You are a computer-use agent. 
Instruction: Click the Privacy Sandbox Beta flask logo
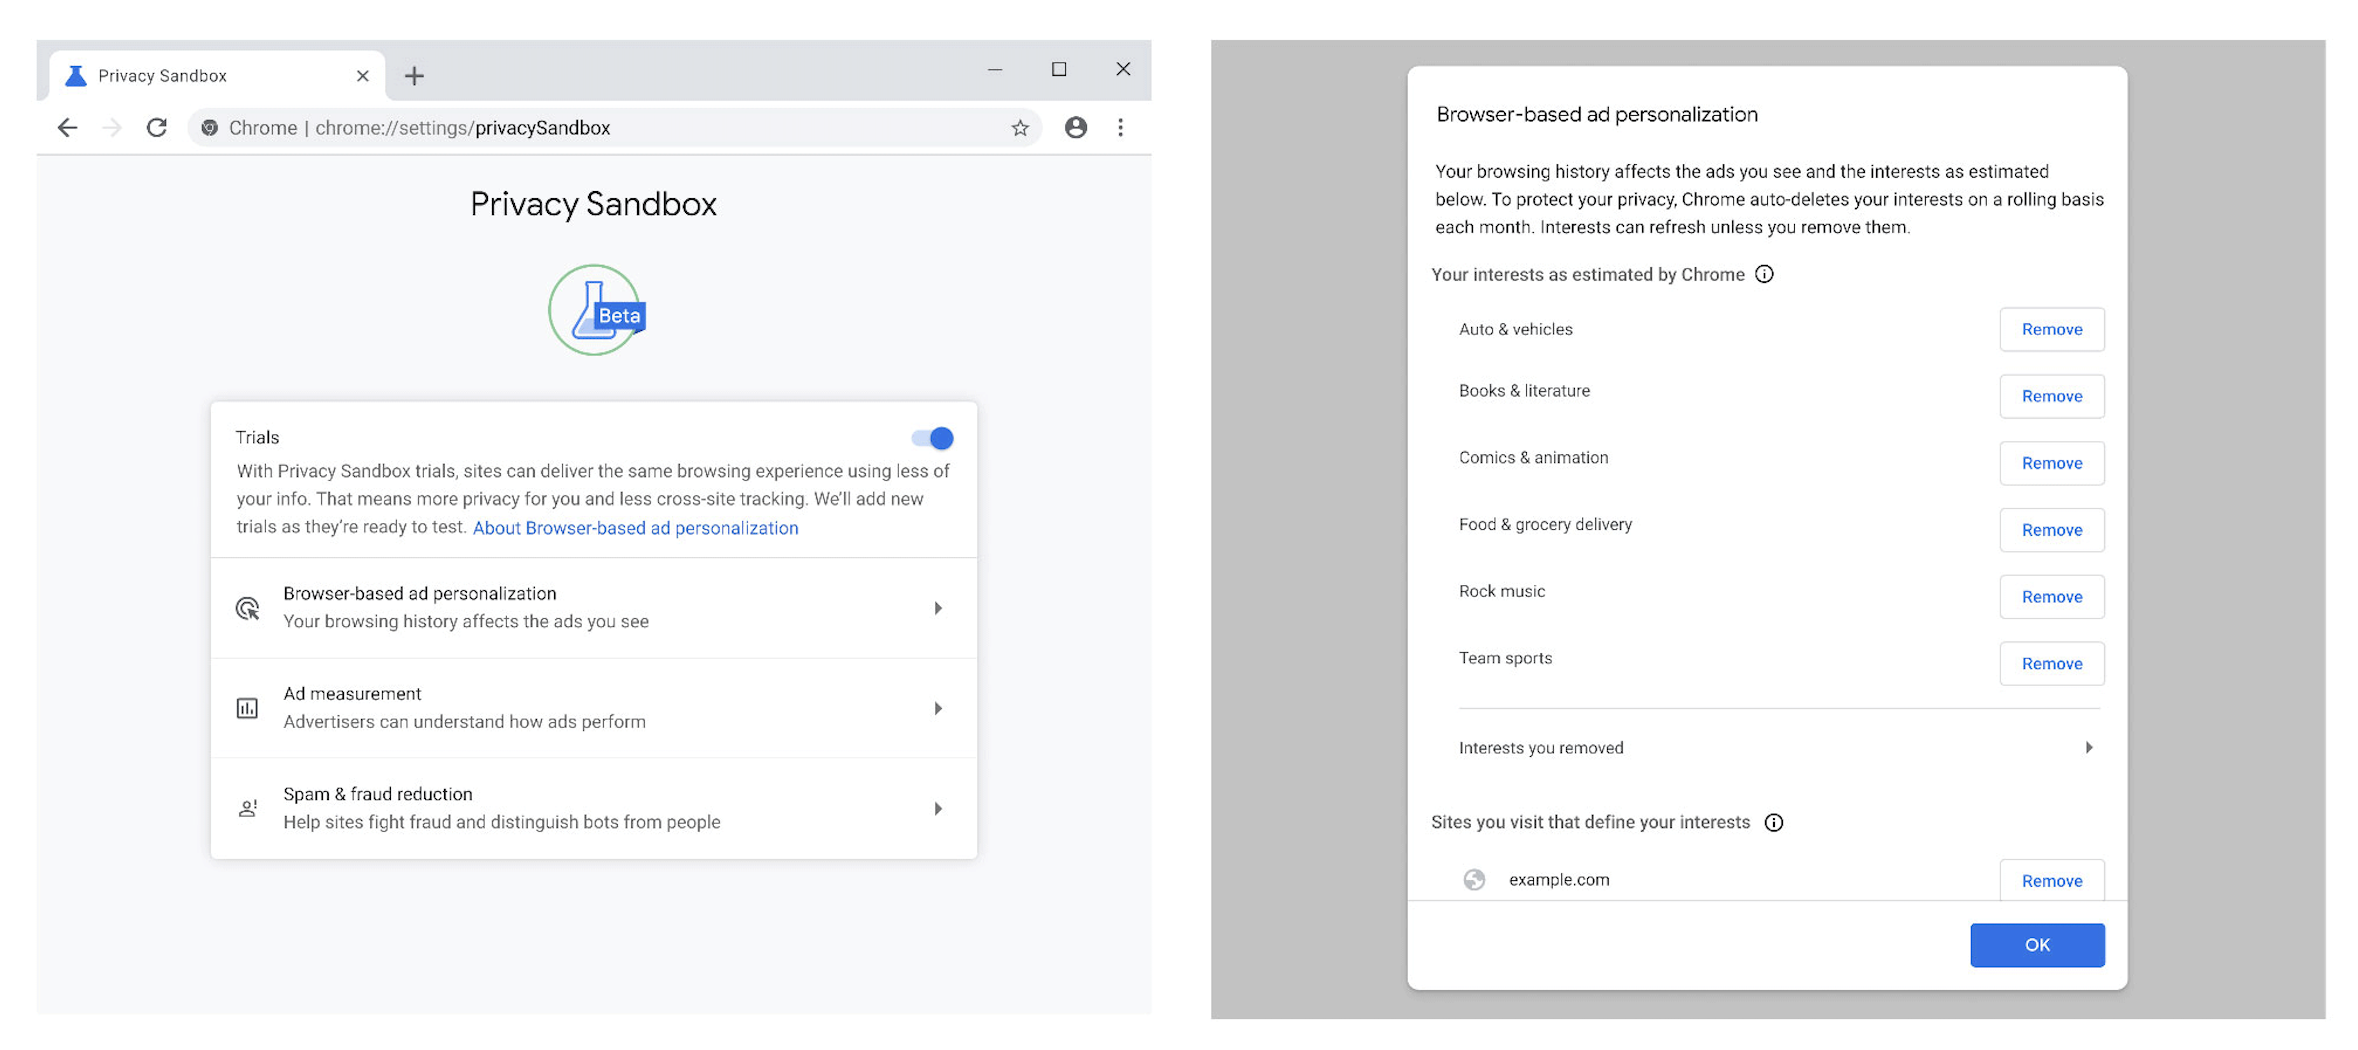595,310
